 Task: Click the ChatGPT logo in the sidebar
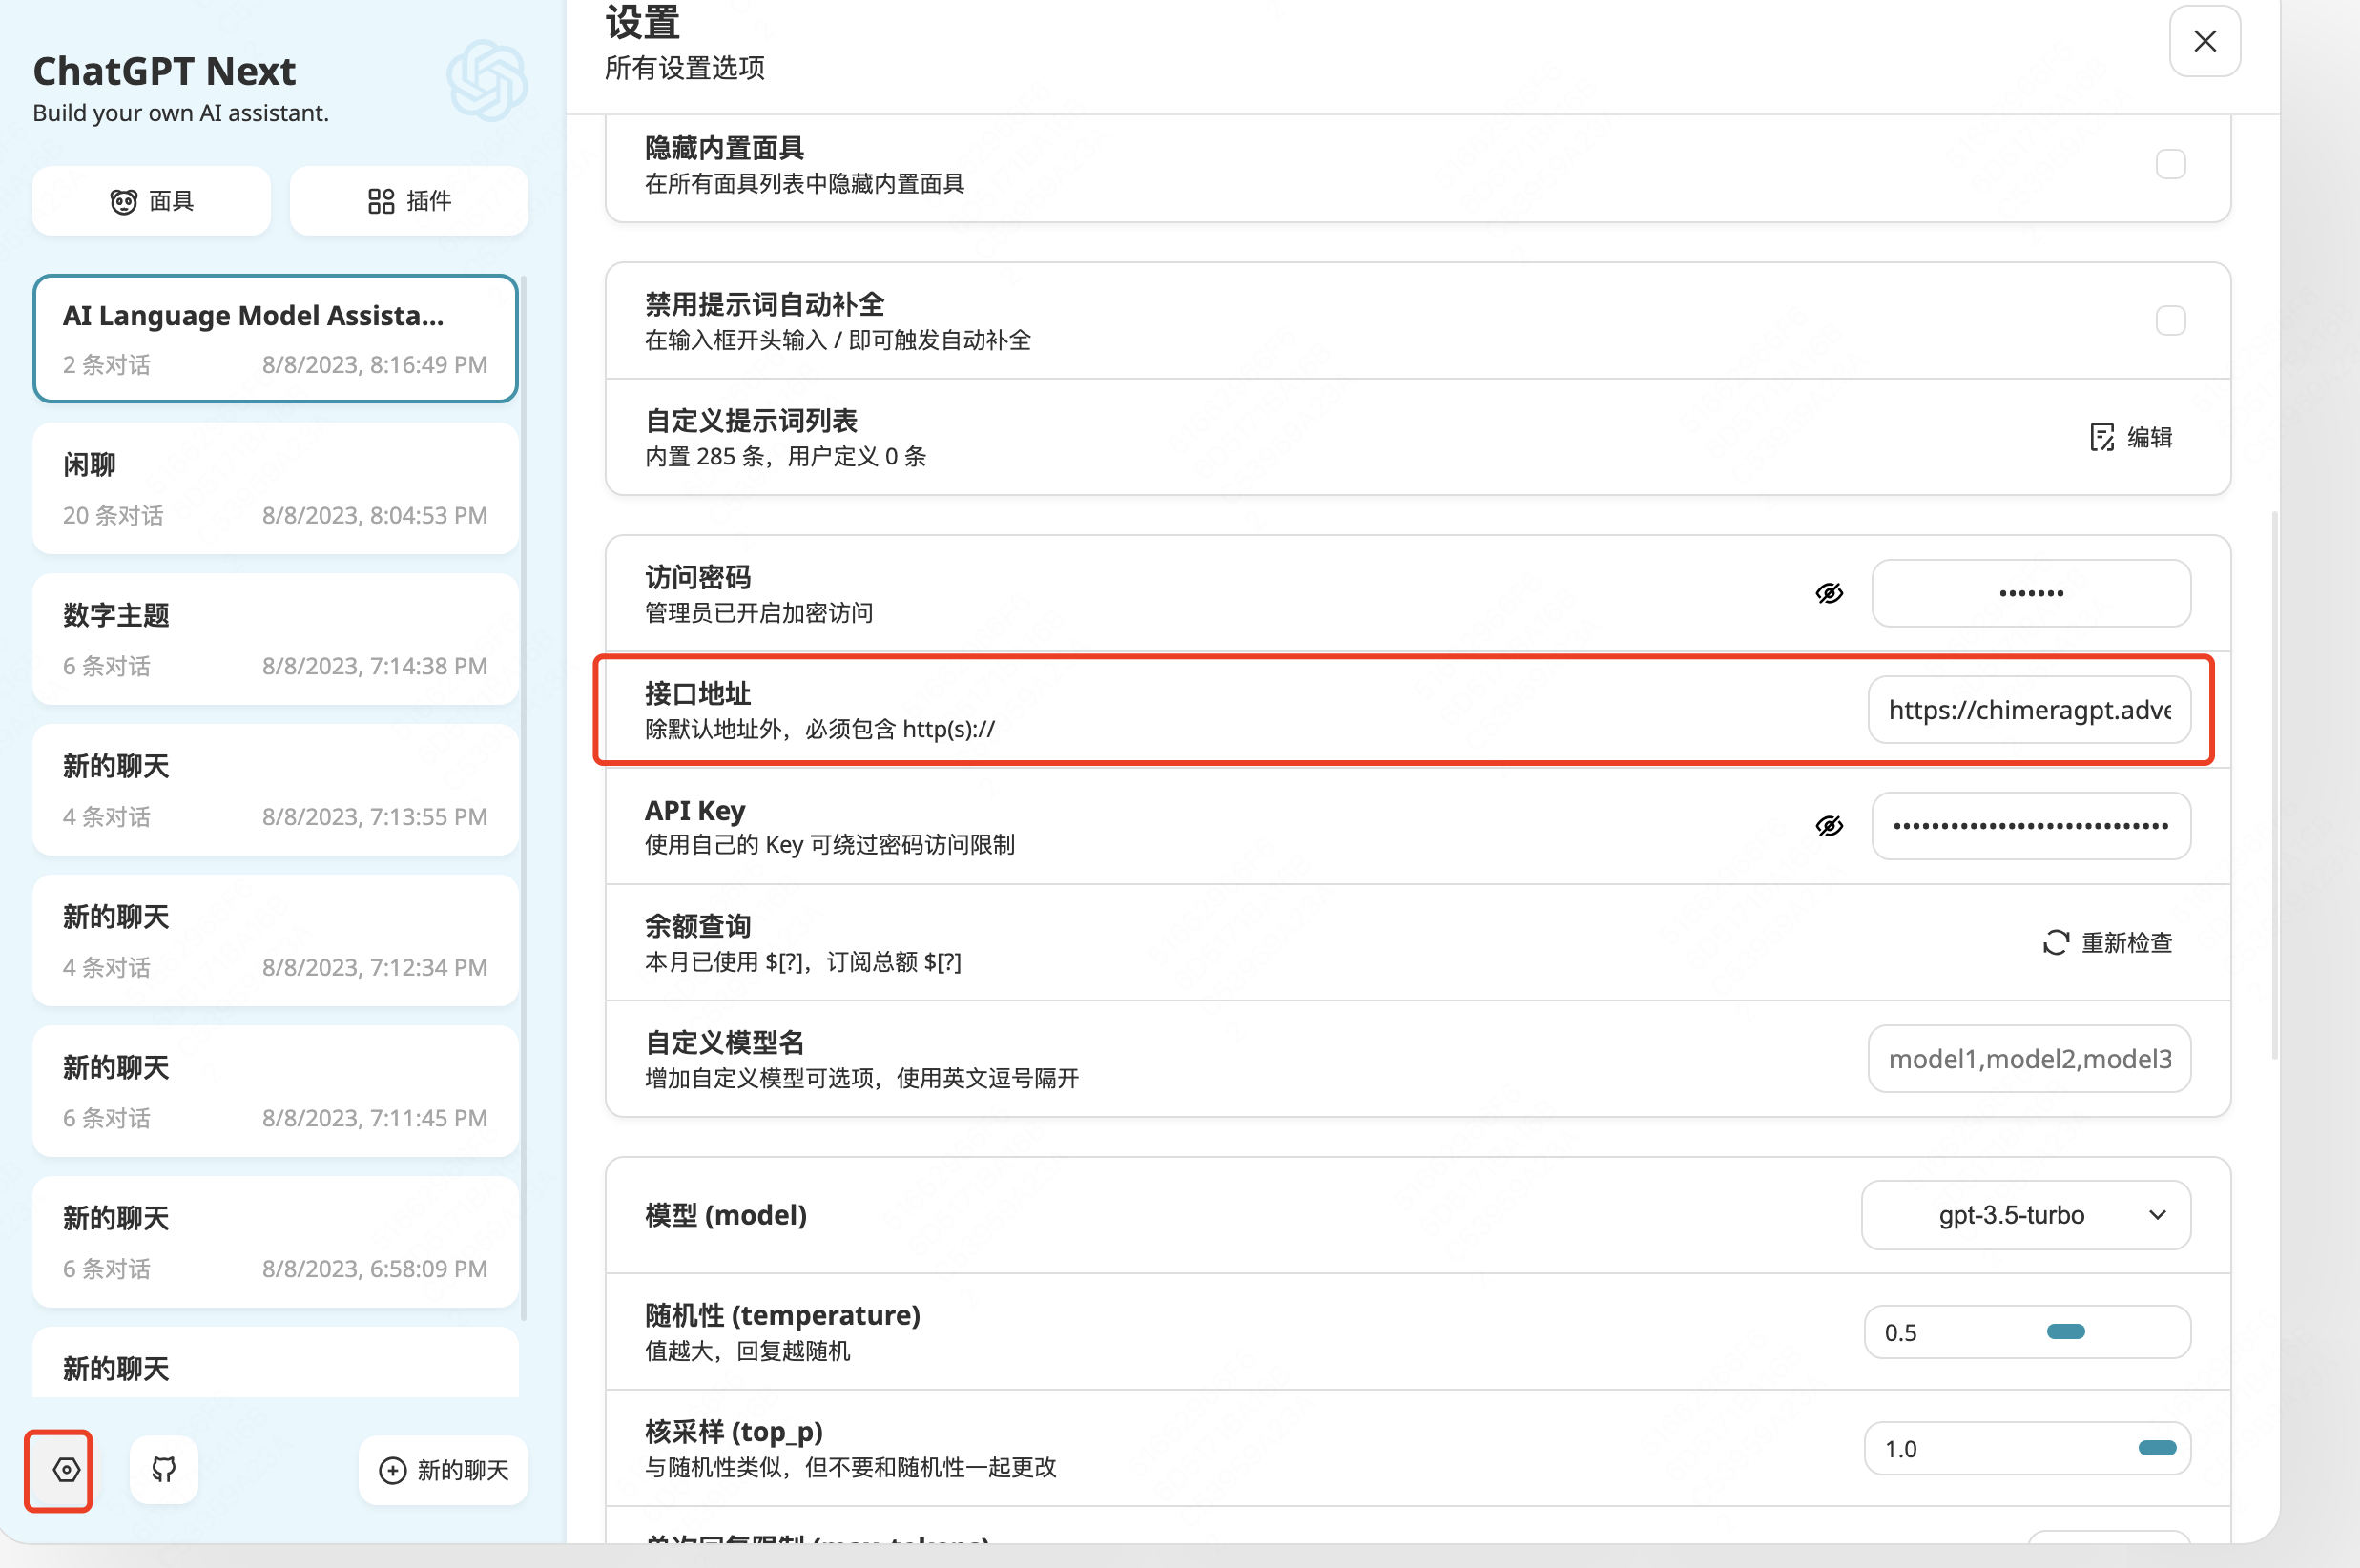487,81
